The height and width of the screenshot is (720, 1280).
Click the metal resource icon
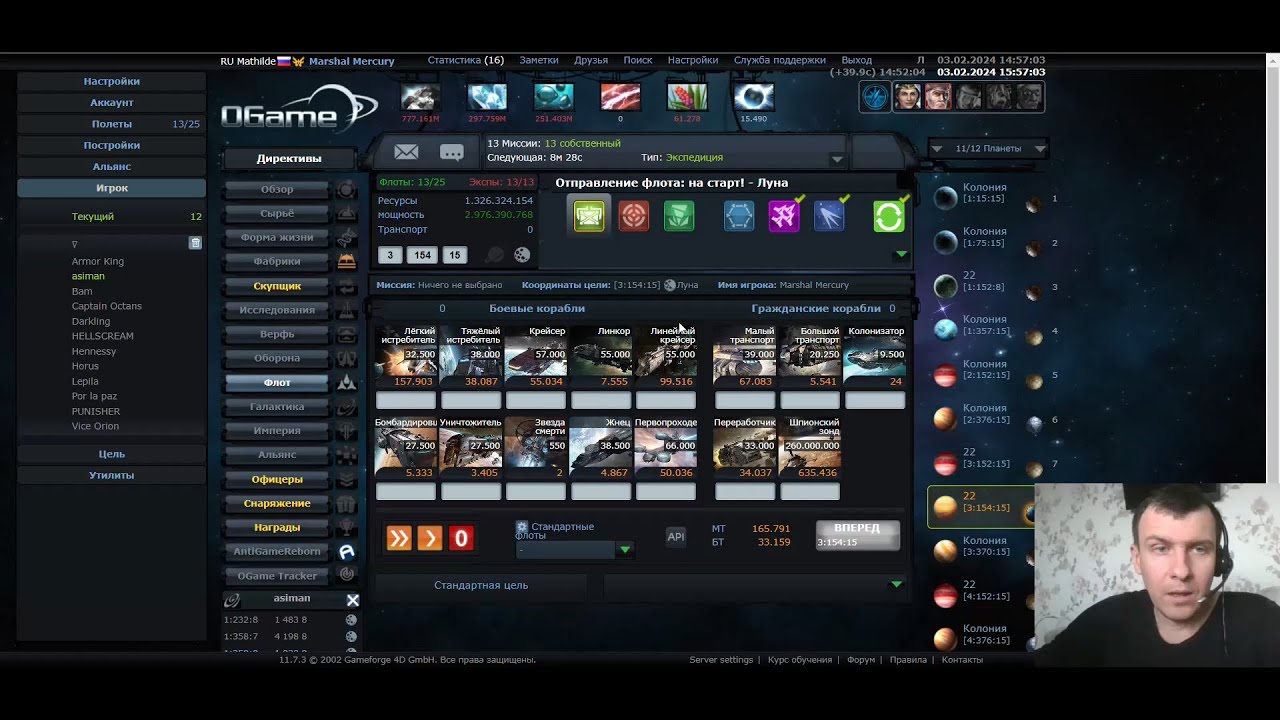pos(420,97)
